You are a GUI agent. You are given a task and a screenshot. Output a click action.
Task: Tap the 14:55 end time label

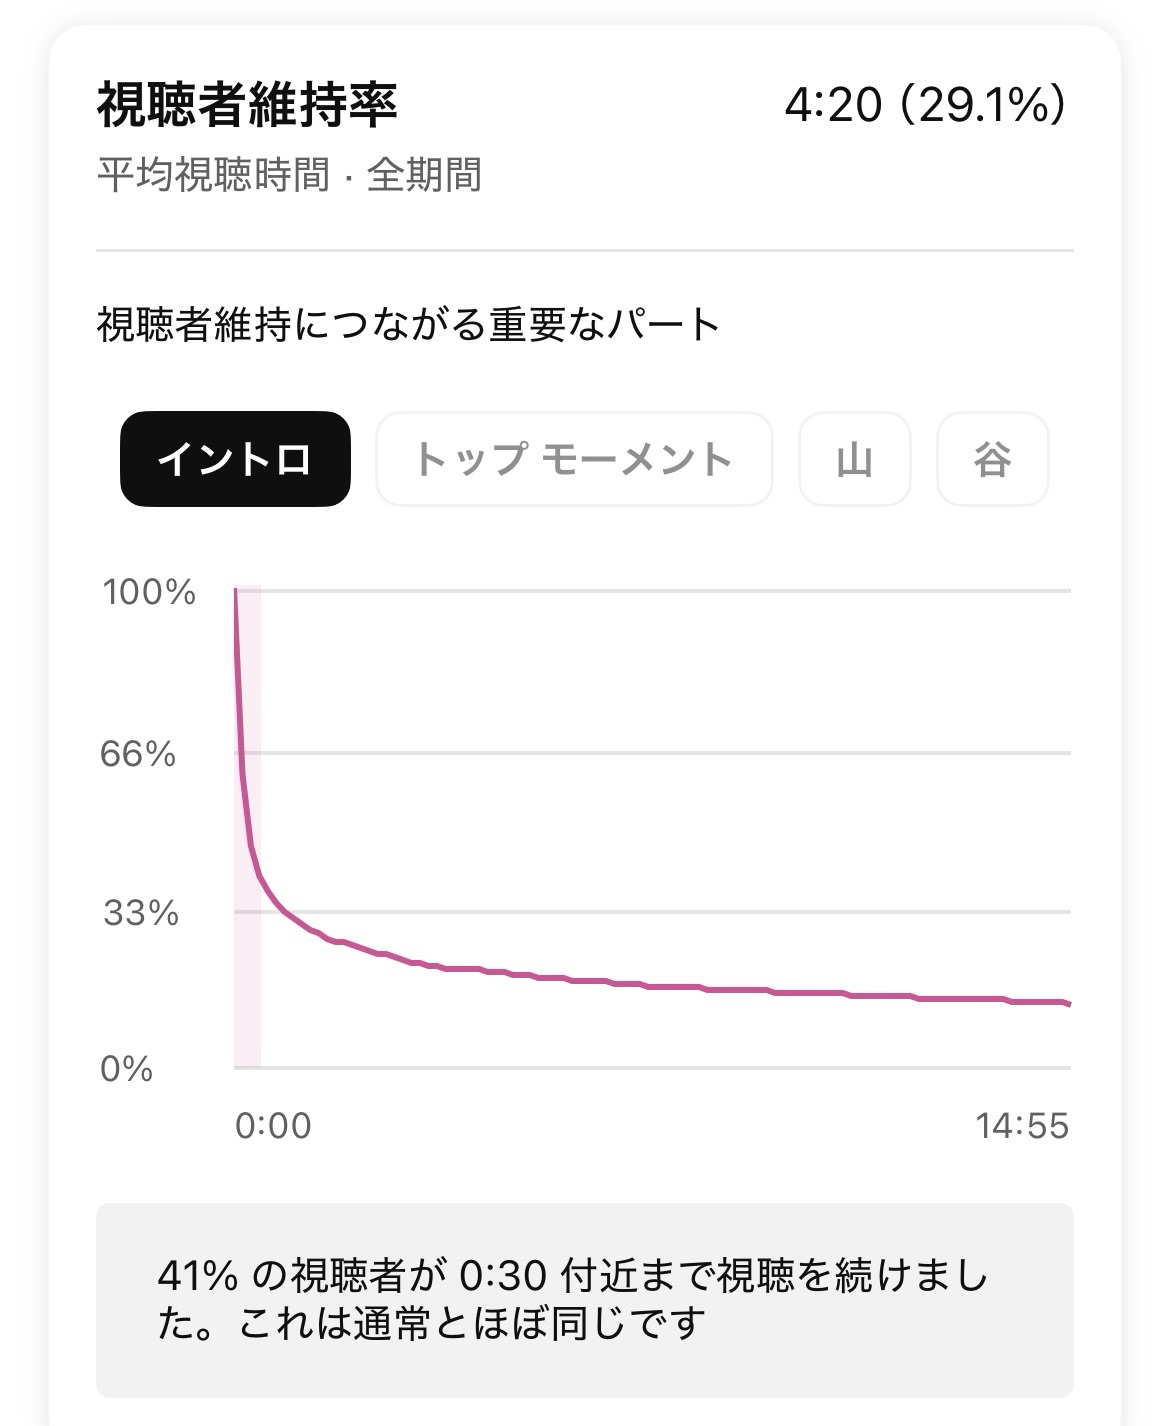tap(1022, 1126)
